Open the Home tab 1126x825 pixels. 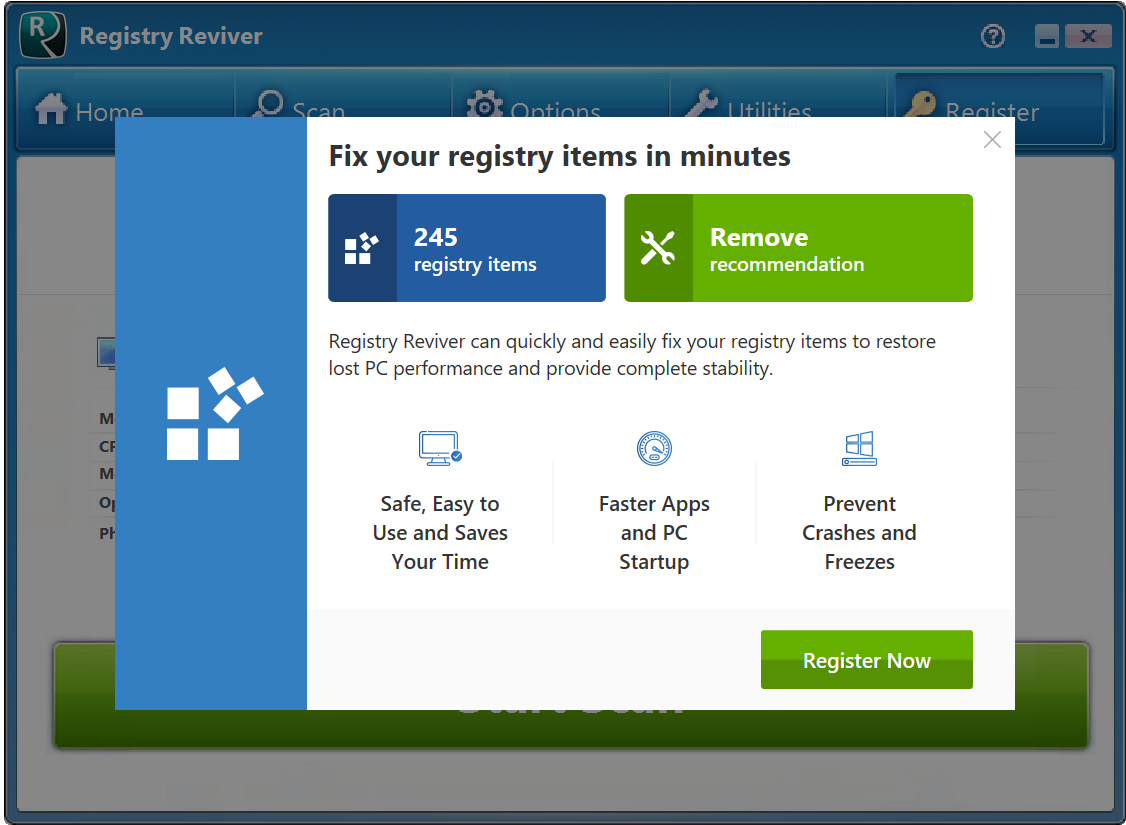tap(126, 108)
